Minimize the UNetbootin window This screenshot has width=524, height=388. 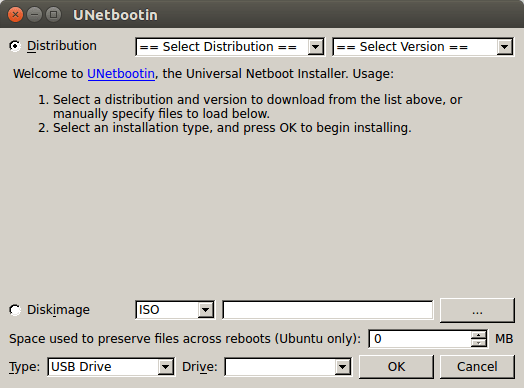[34, 15]
